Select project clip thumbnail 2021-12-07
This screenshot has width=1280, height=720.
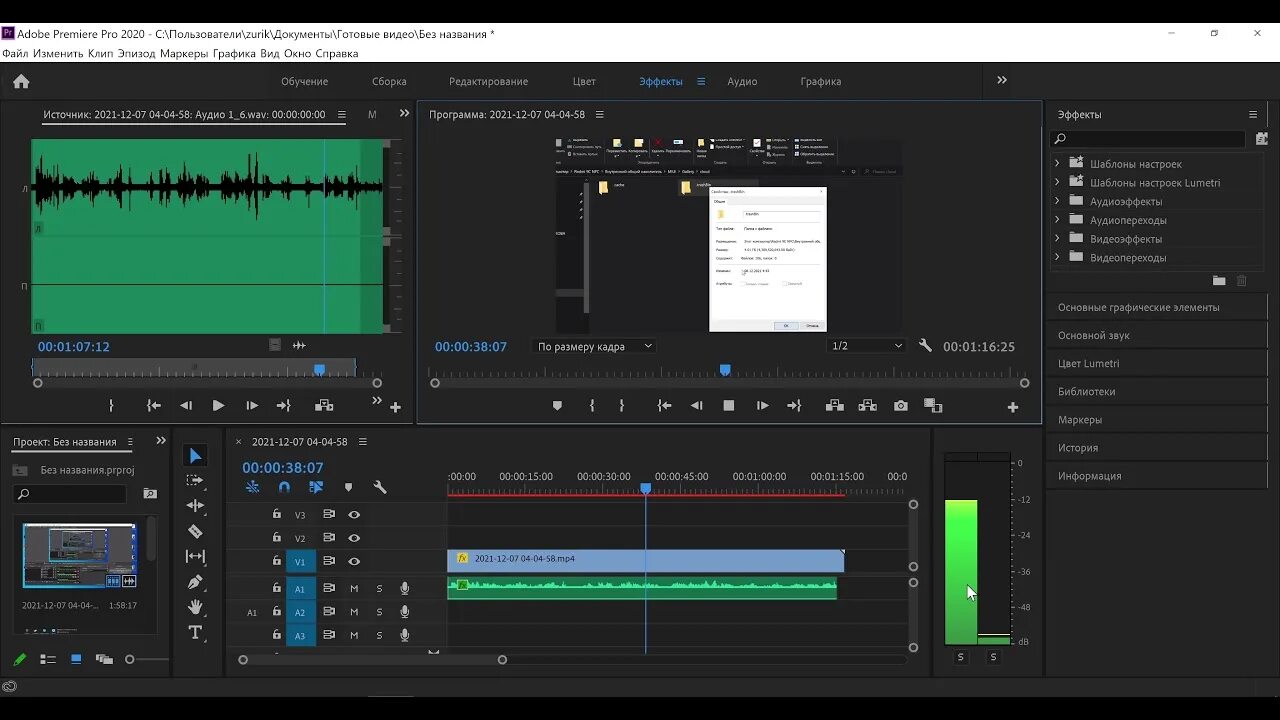(80, 556)
